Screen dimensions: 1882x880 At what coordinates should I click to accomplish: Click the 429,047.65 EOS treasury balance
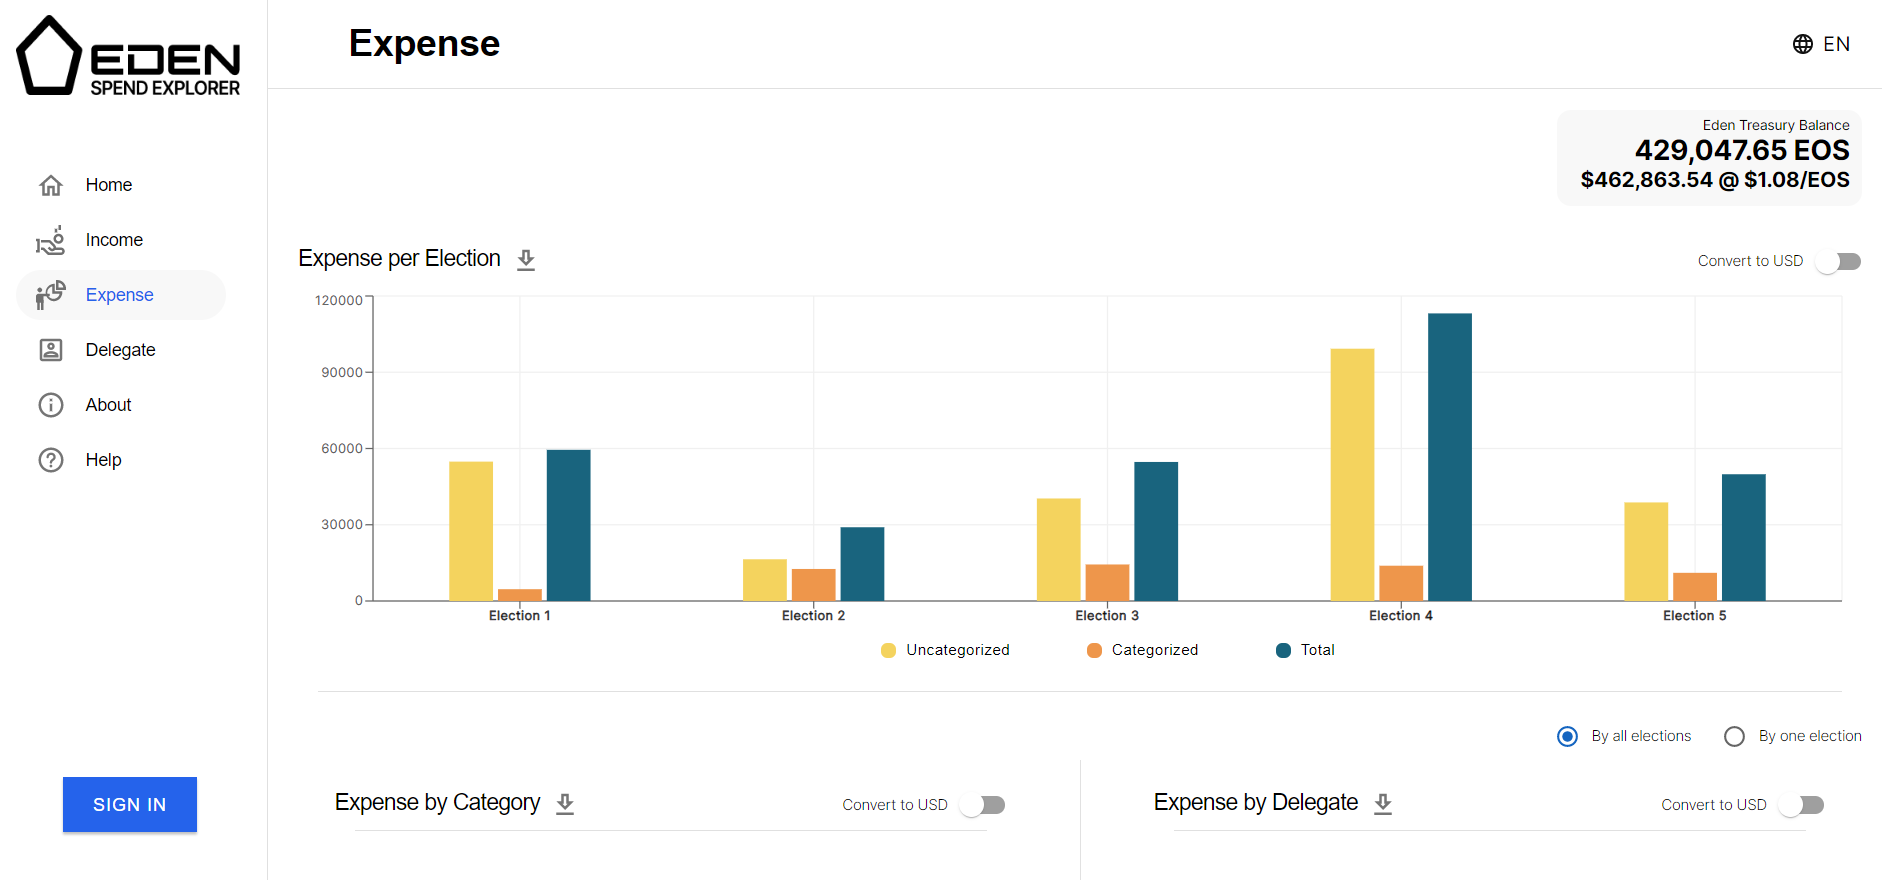pyautogui.click(x=1742, y=150)
